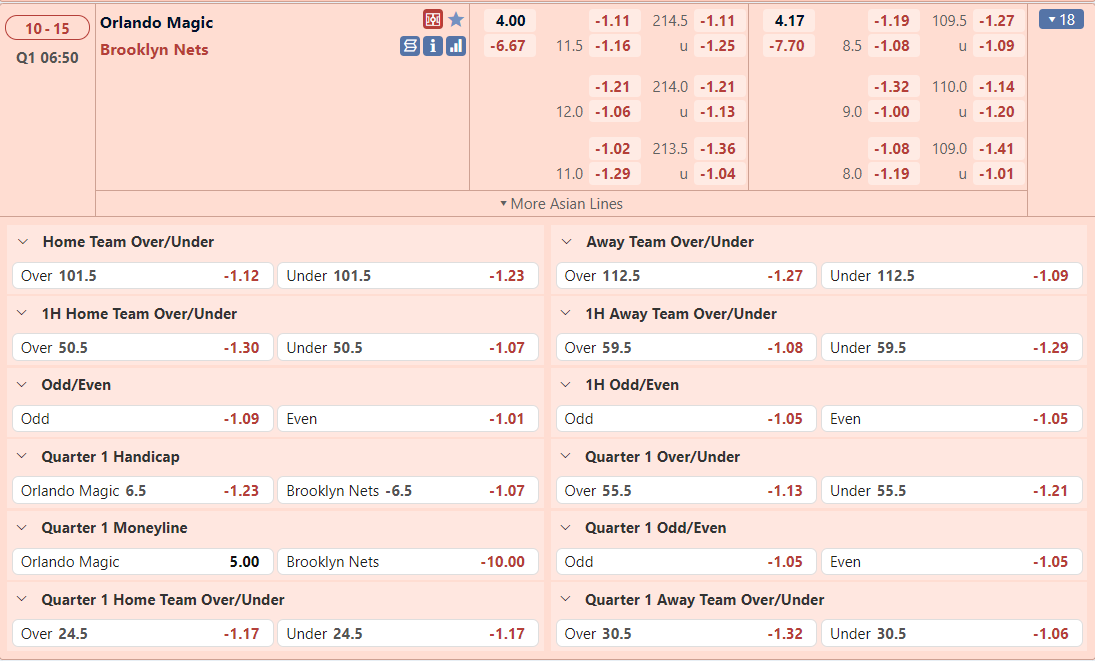Pick Even in Quarter 1 Odd/Even
1095x661 pixels.
click(952, 562)
